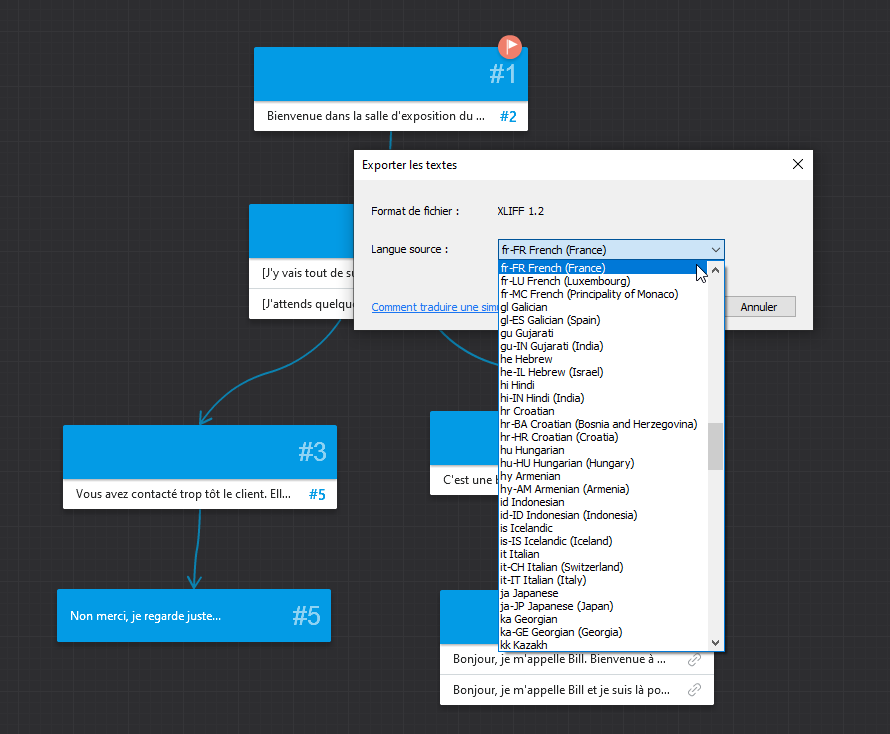Screen dimensions: 890x734
Task: Collapse the Langue source combo box
Action: click(715, 250)
